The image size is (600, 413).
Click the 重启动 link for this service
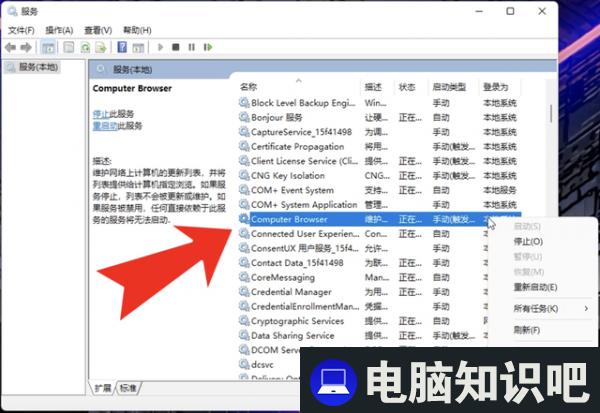(x=105, y=126)
